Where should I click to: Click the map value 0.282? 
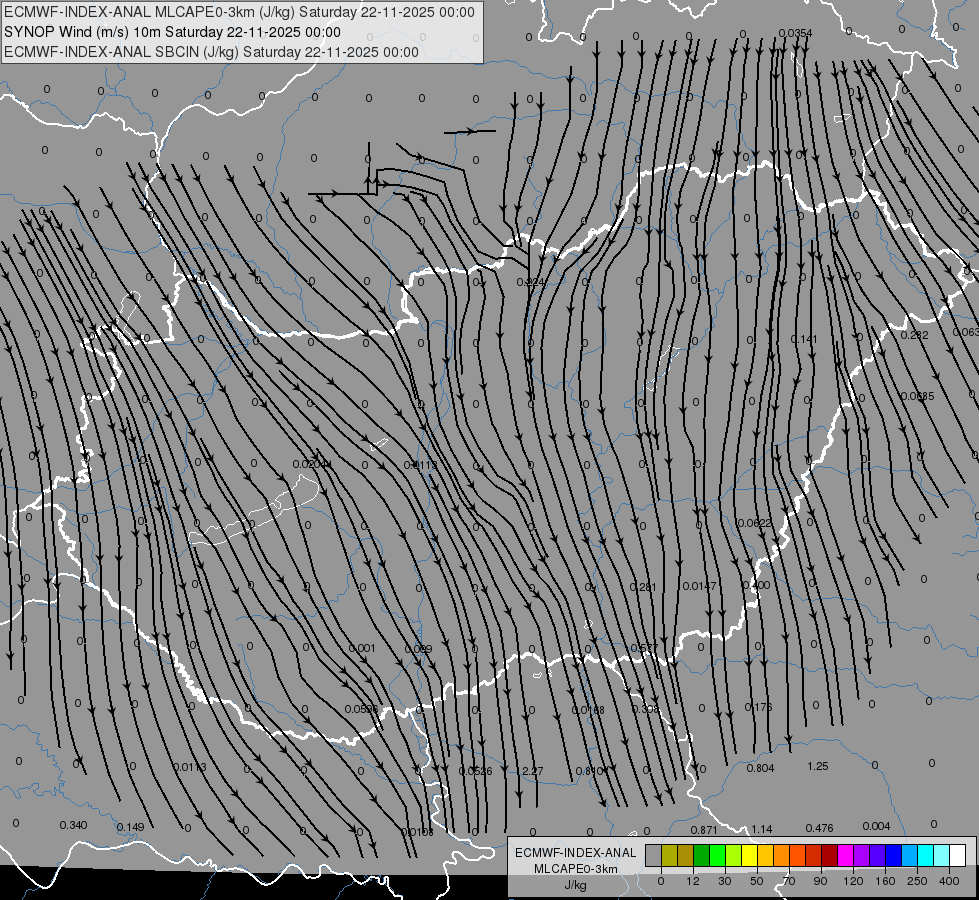[915, 335]
